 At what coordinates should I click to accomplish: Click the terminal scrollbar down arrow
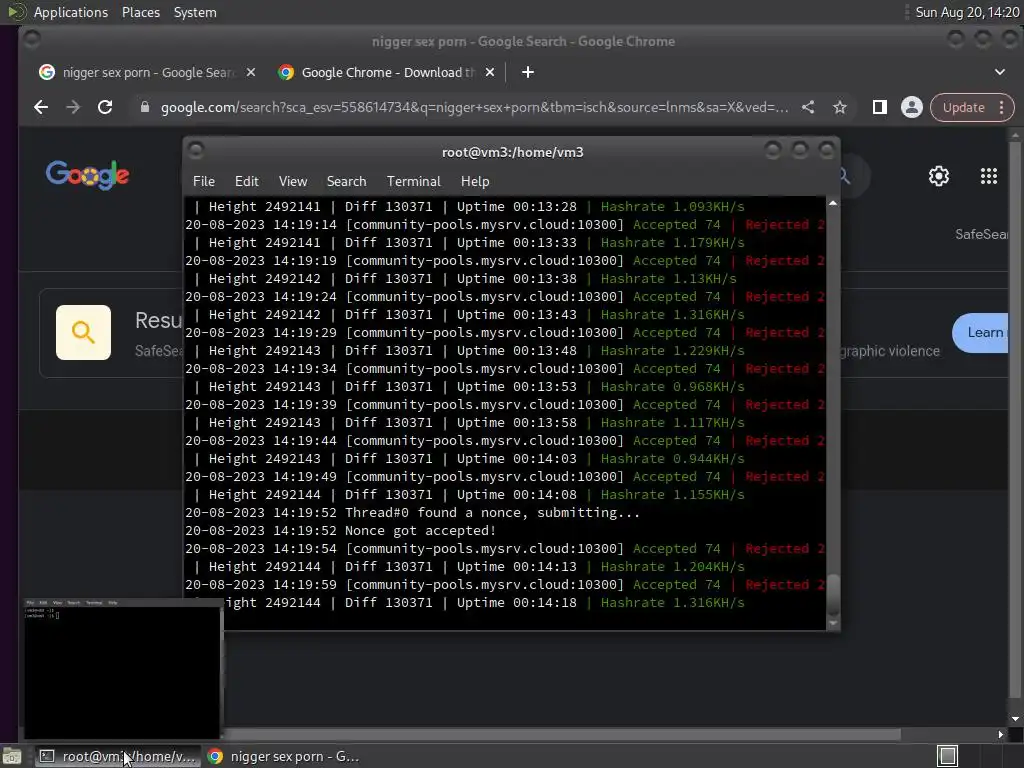[x=833, y=624]
